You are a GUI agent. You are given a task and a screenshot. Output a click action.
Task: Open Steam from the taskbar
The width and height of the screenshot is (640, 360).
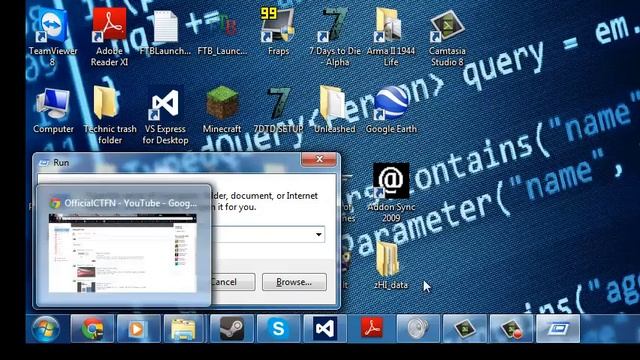coord(232,329)
